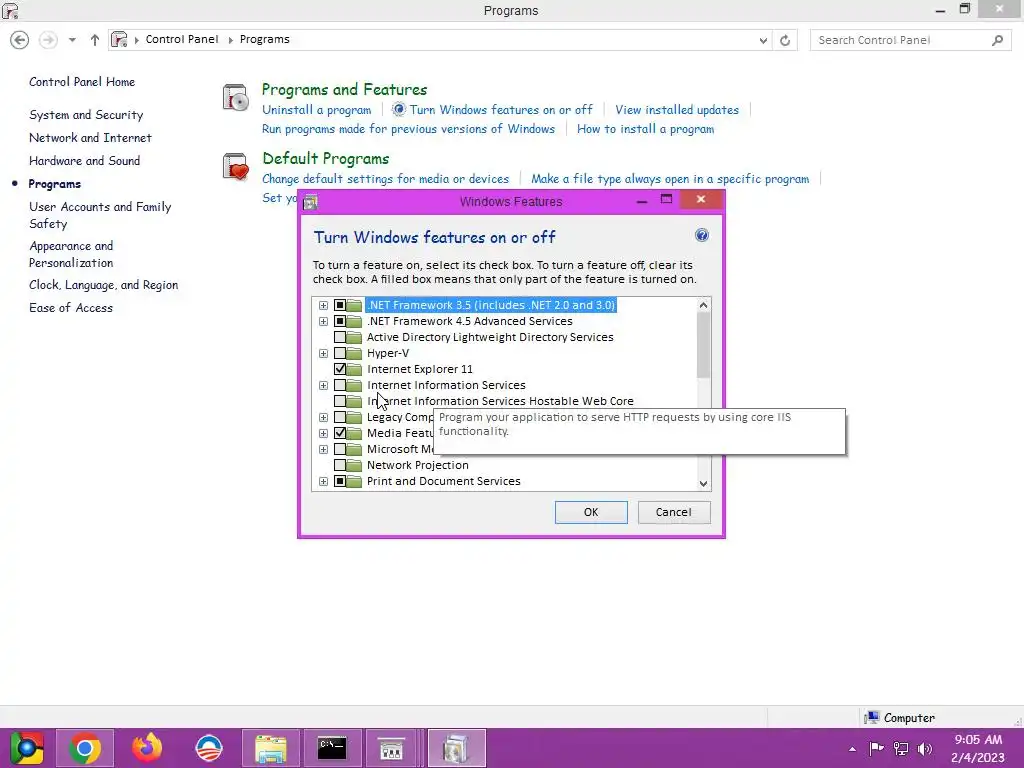Open User Accounts and Family Safety
The width and height of the screenshot is (1024, 768).
coord(100,215)
